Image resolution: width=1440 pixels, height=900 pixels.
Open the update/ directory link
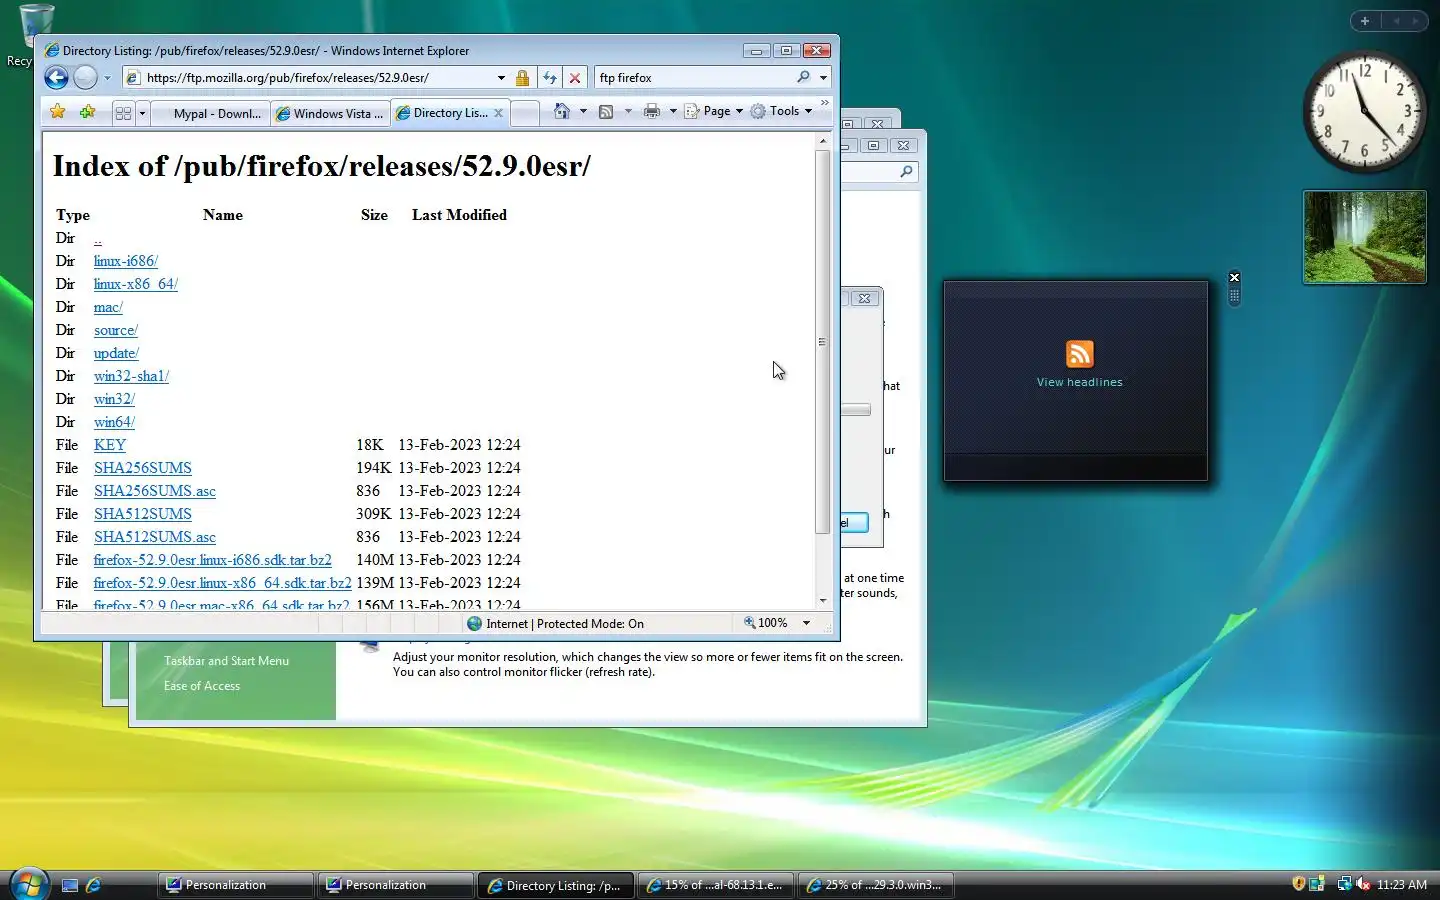[116, 353]
